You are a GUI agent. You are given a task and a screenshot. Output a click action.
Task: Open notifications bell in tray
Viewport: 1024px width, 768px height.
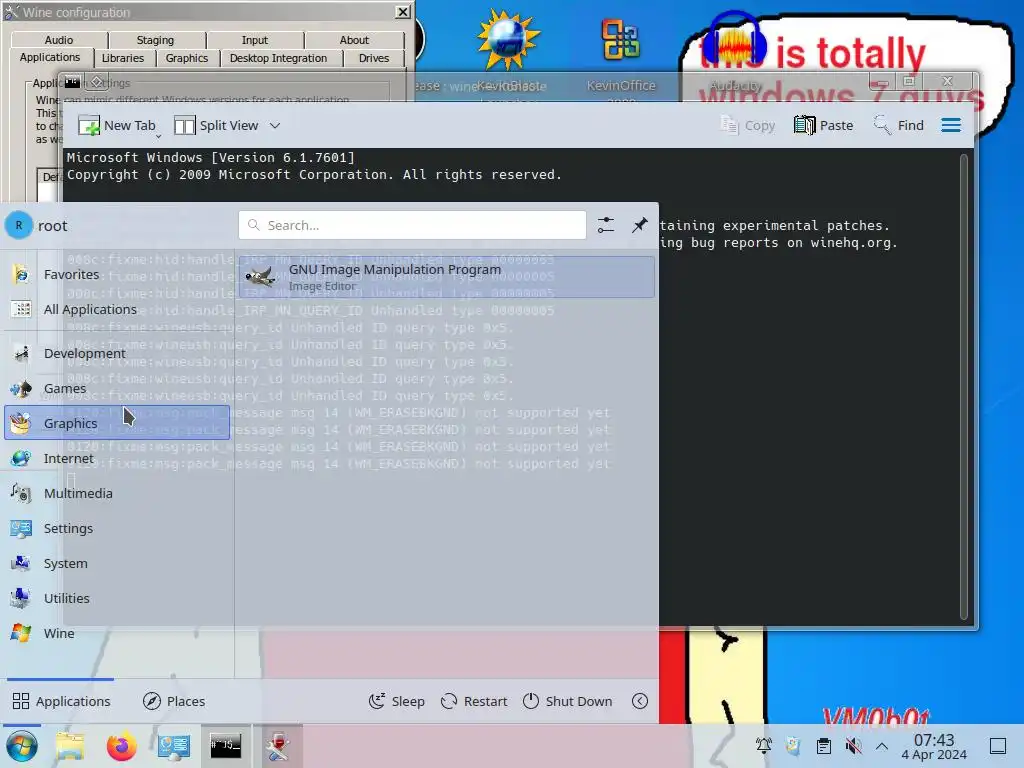pyautogui.click(x=763, y=745)
